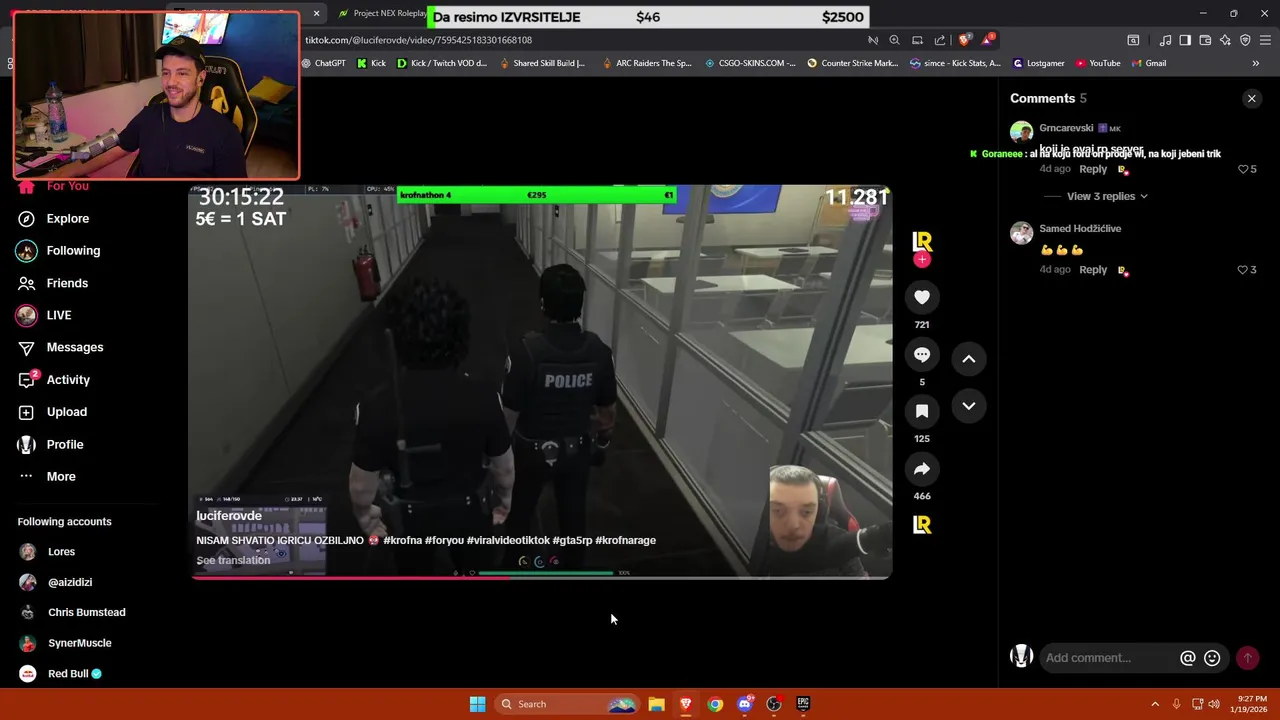Insert a mention with the @ icon
Viewport: 1280px width, 720px height.
point(1188,658)
